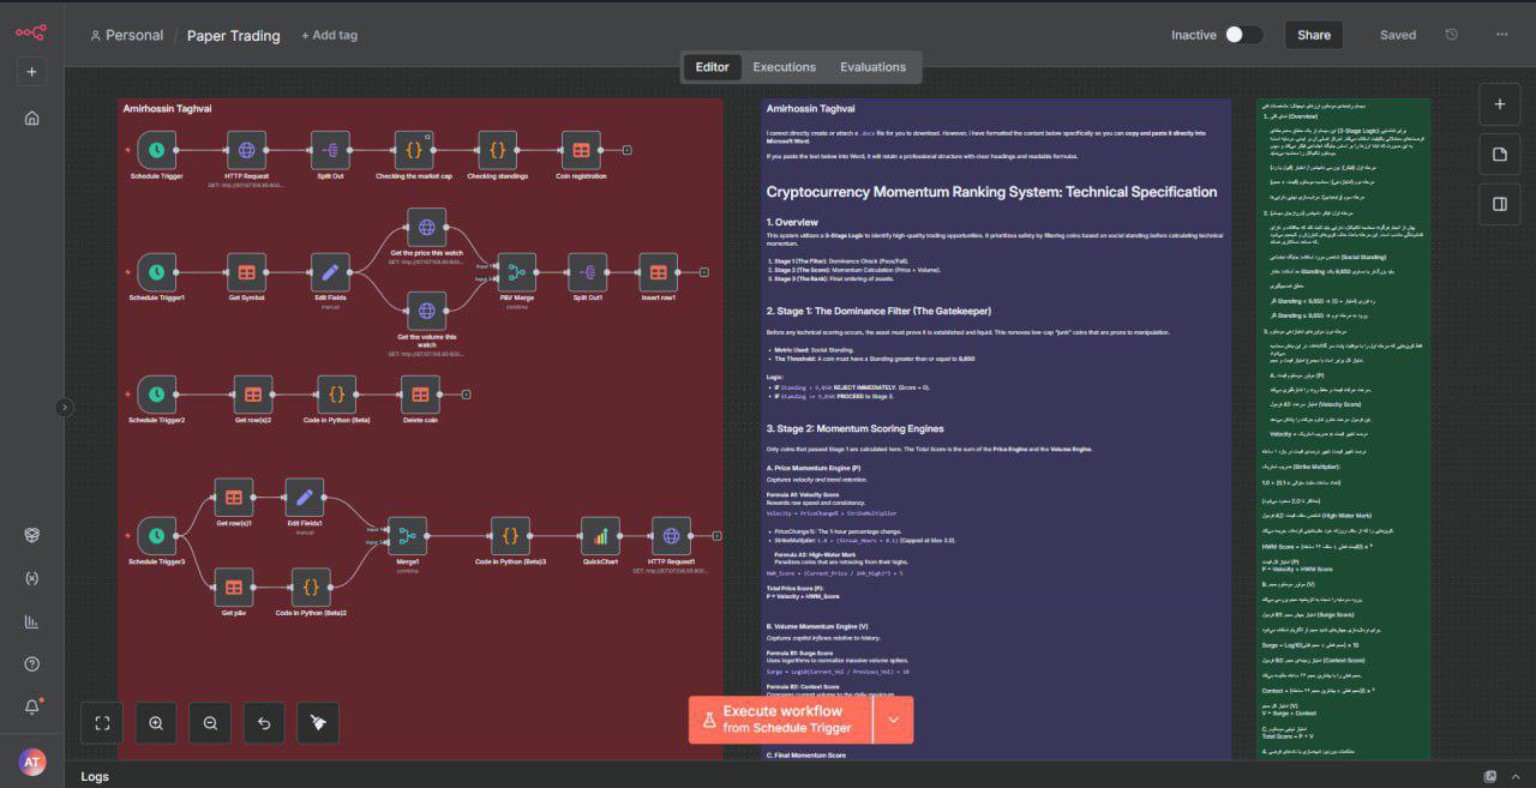Select the Get p&v node
This screenshot has height=788, width=1536.
pos(233,587)
